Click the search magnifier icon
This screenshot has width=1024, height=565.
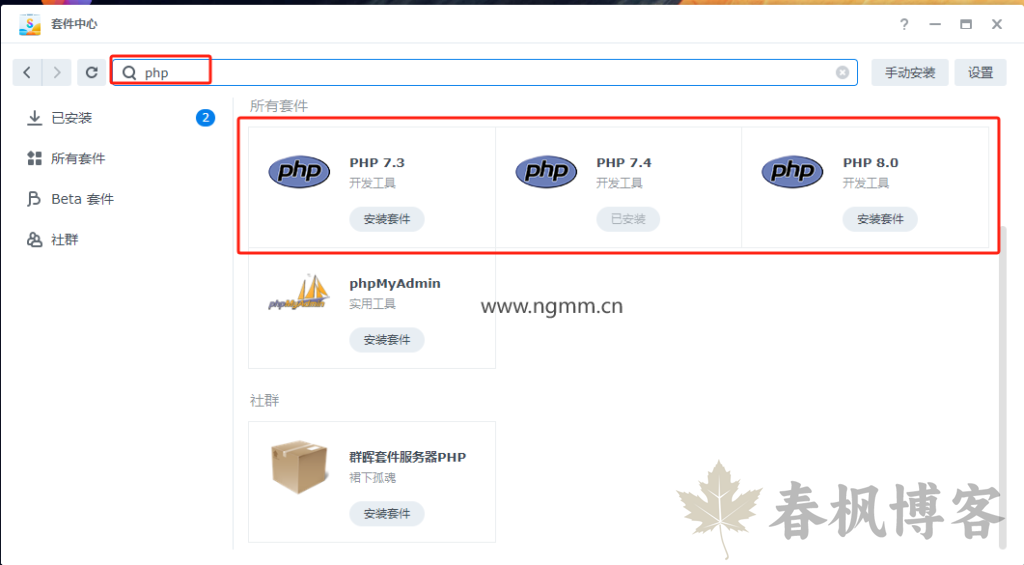[x=129, y=73]
